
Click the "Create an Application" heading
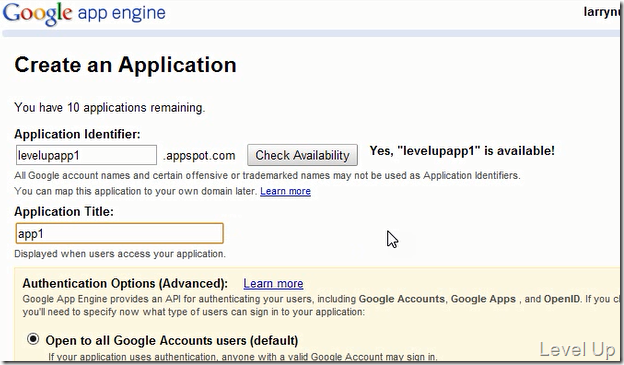125,65
